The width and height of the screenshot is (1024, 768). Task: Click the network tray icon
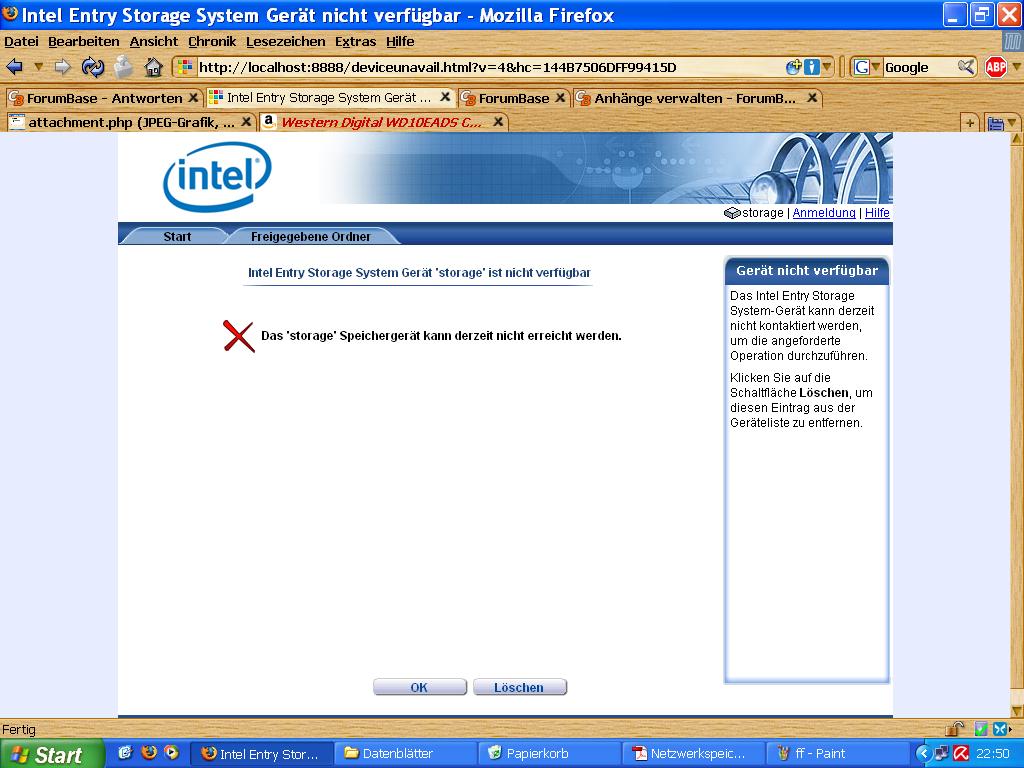coord(942,753)
